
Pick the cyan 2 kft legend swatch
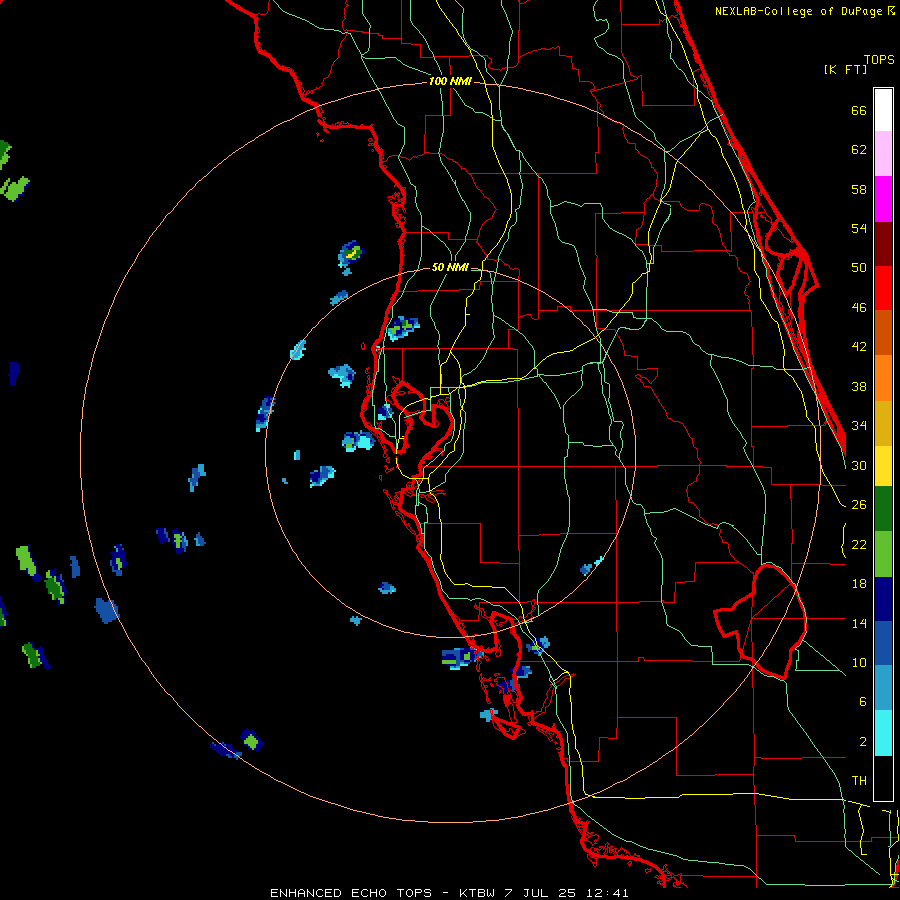pyautogui.click(x=883, y=733)
